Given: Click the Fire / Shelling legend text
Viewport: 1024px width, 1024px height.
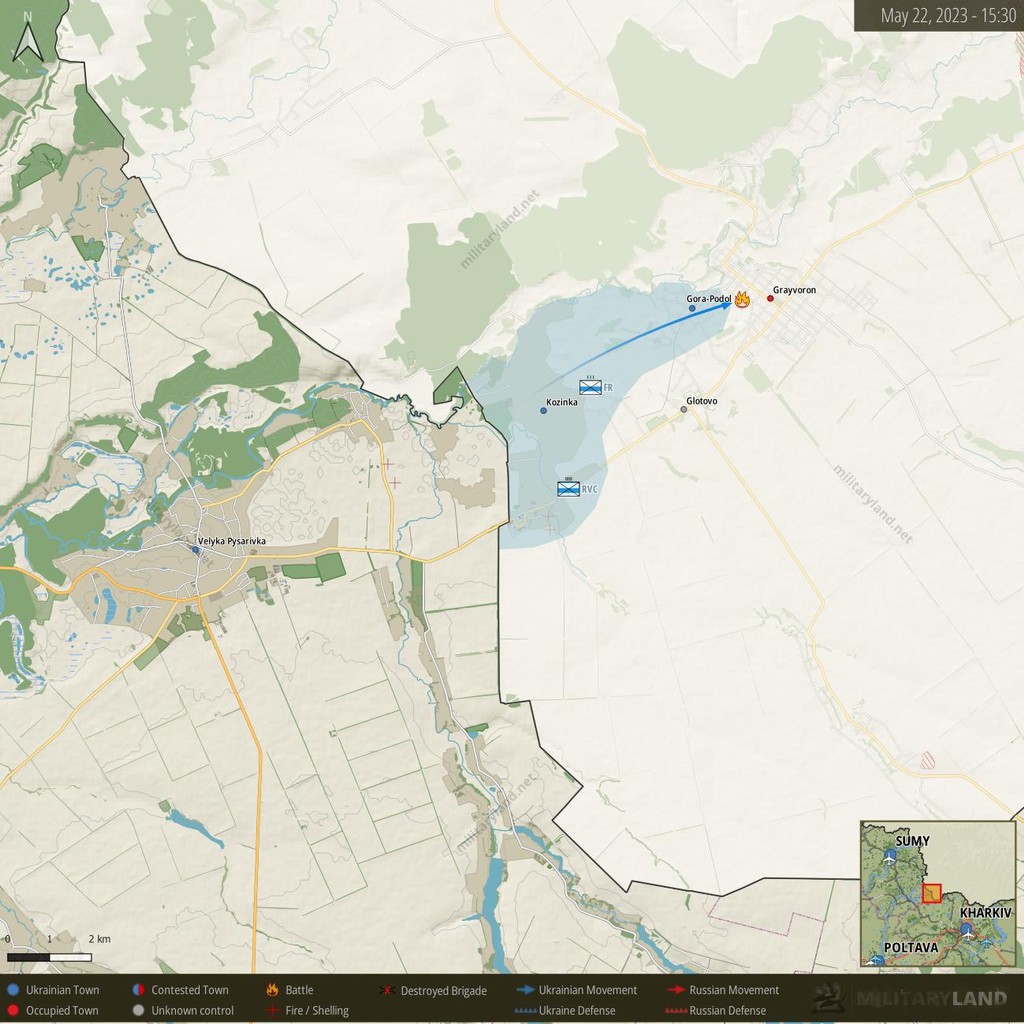Looking at the screenshot, I should tap(317, 1010).
